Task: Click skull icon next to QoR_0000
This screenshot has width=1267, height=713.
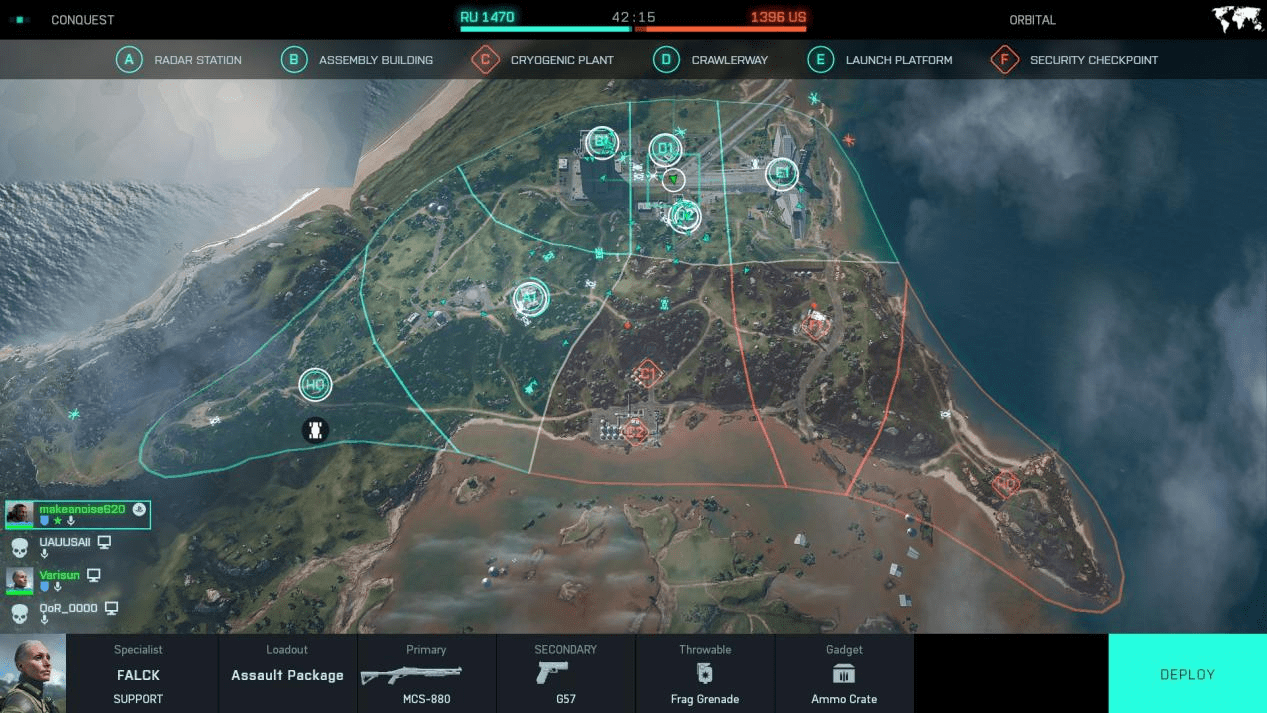Action: coord(19,613)
